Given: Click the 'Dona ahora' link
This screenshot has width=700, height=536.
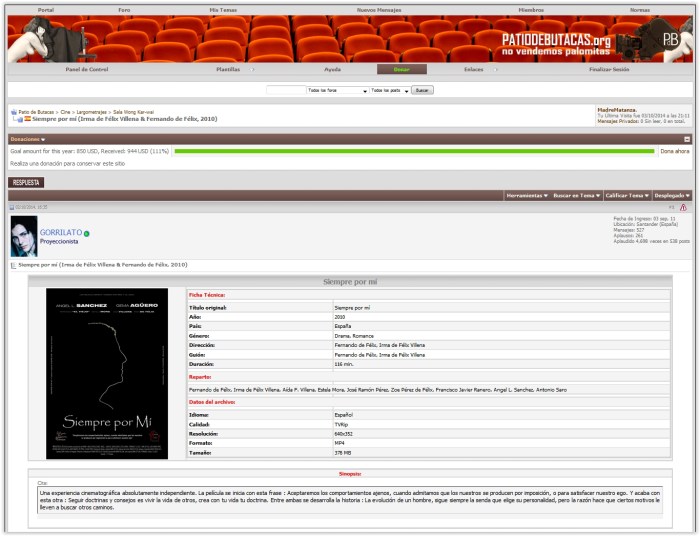Looking at the screenshot, I should point(675,151).
